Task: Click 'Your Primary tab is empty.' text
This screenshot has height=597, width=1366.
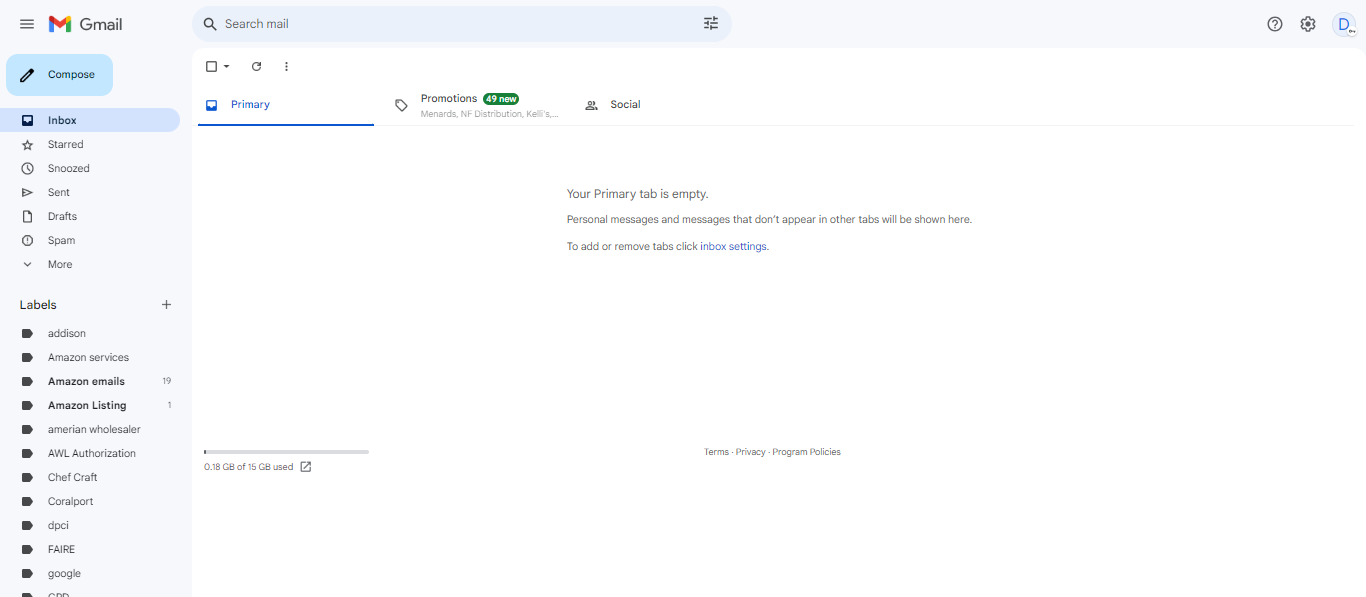Action: click(x=638, y=194)
